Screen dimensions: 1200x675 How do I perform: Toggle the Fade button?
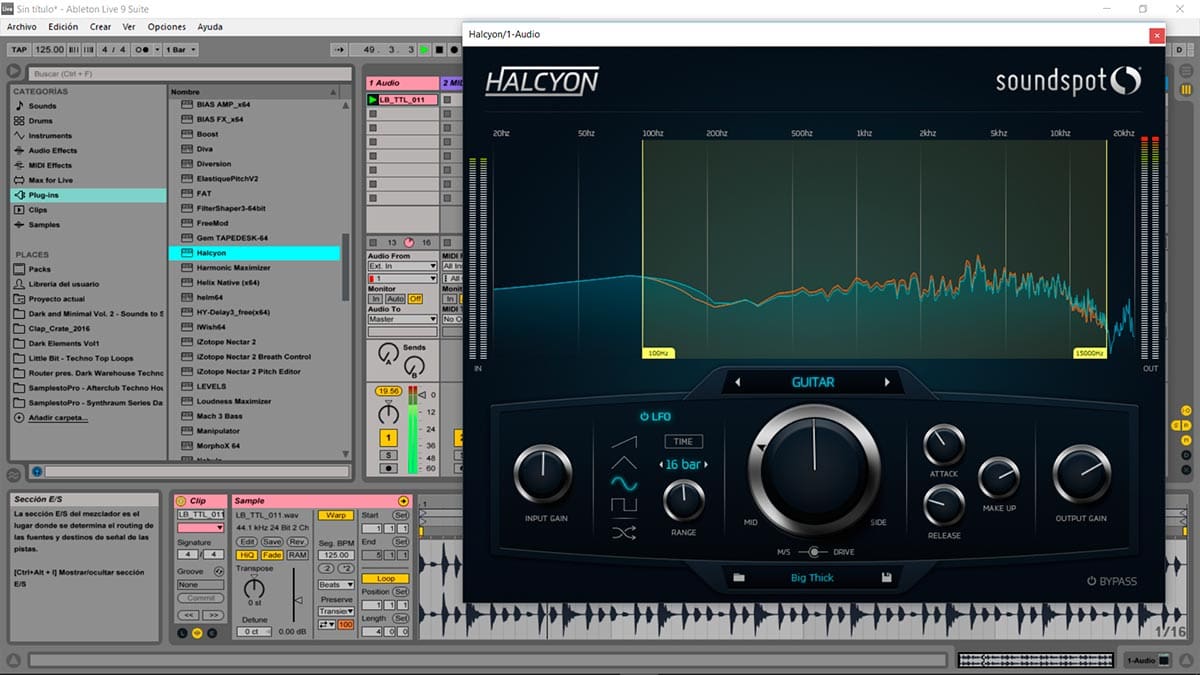(x=272, y=554)
